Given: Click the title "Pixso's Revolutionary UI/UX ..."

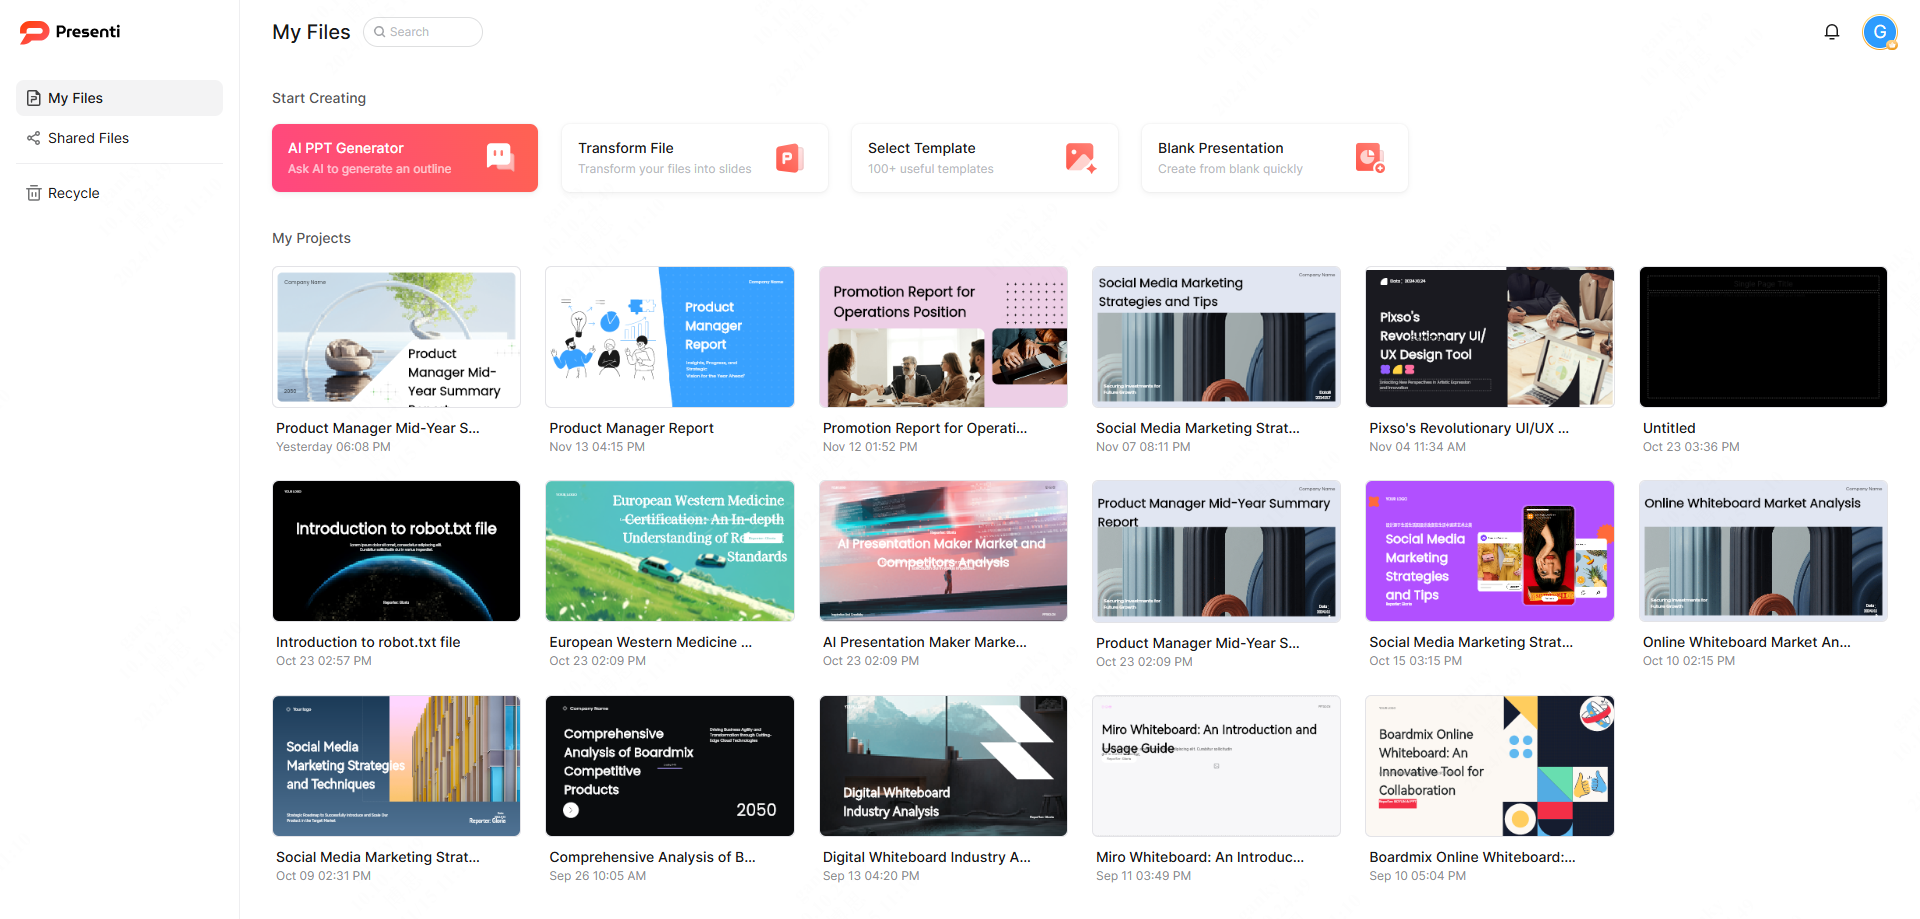Looking at the screenshot, I should pyautogui.click(x=1469, y=428).
